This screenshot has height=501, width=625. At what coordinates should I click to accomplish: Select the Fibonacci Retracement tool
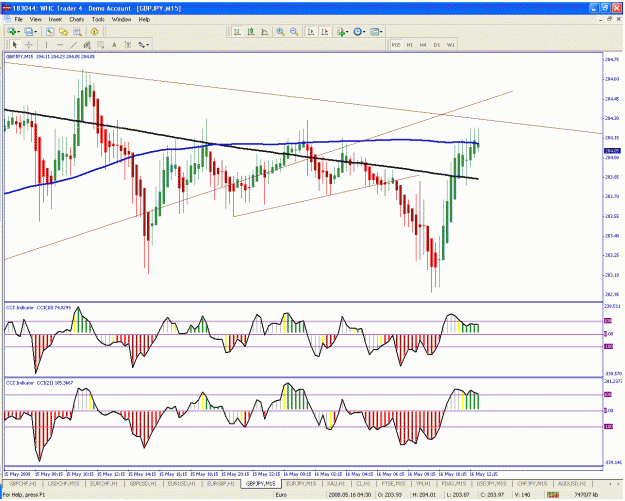pos(100,45)
